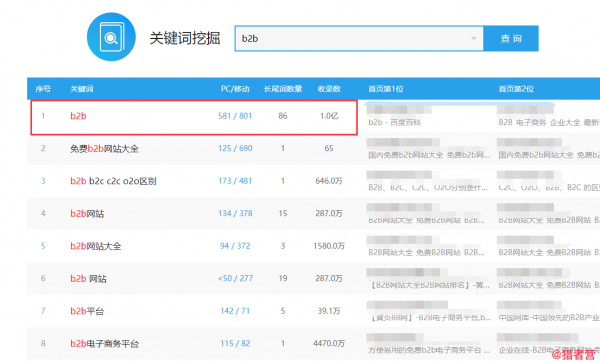Click the 1580.0万 indexed count
The width and height of the screenshot is (600, 363).
coord(329,246)
